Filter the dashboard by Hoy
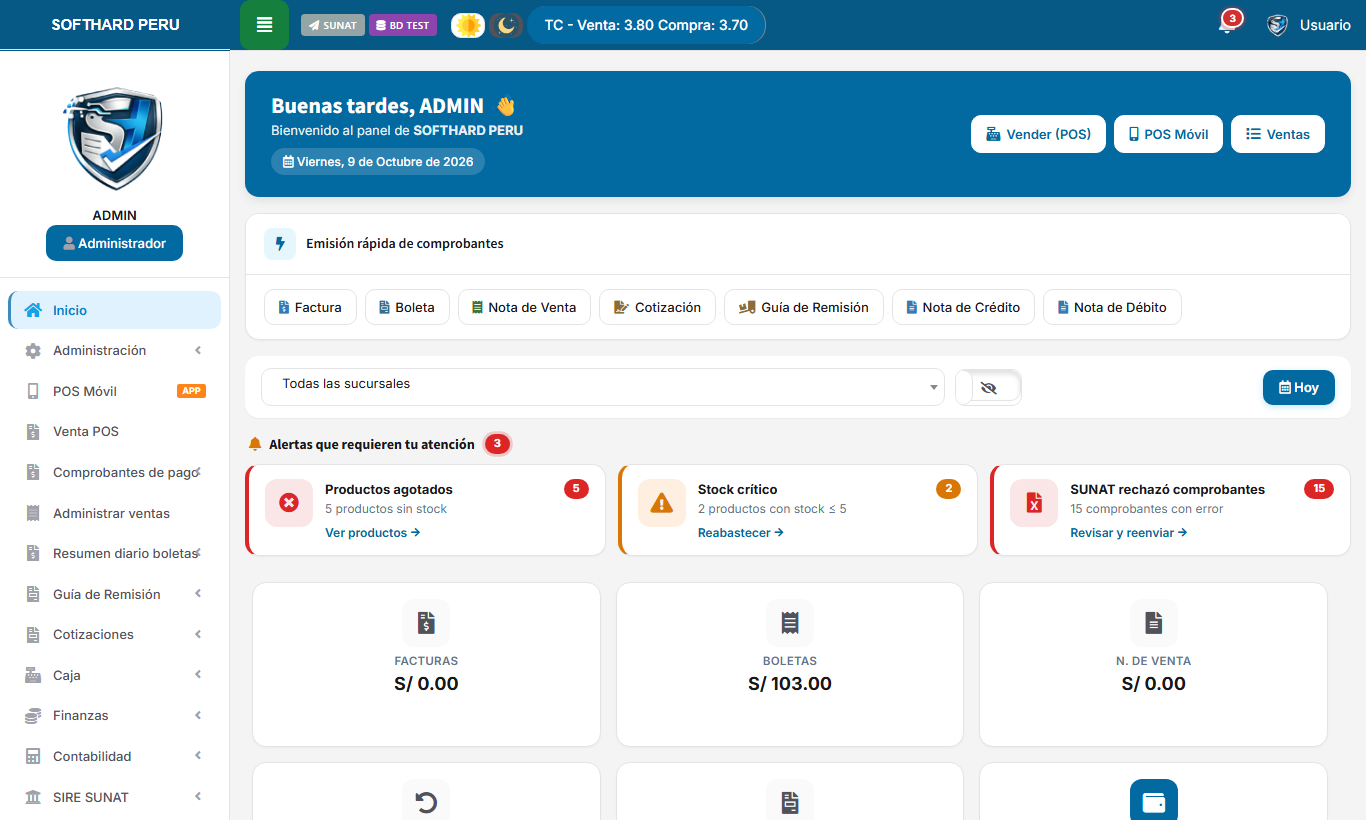The width and height of the screenshot is (1366, 820). [x=1299, y=387]
